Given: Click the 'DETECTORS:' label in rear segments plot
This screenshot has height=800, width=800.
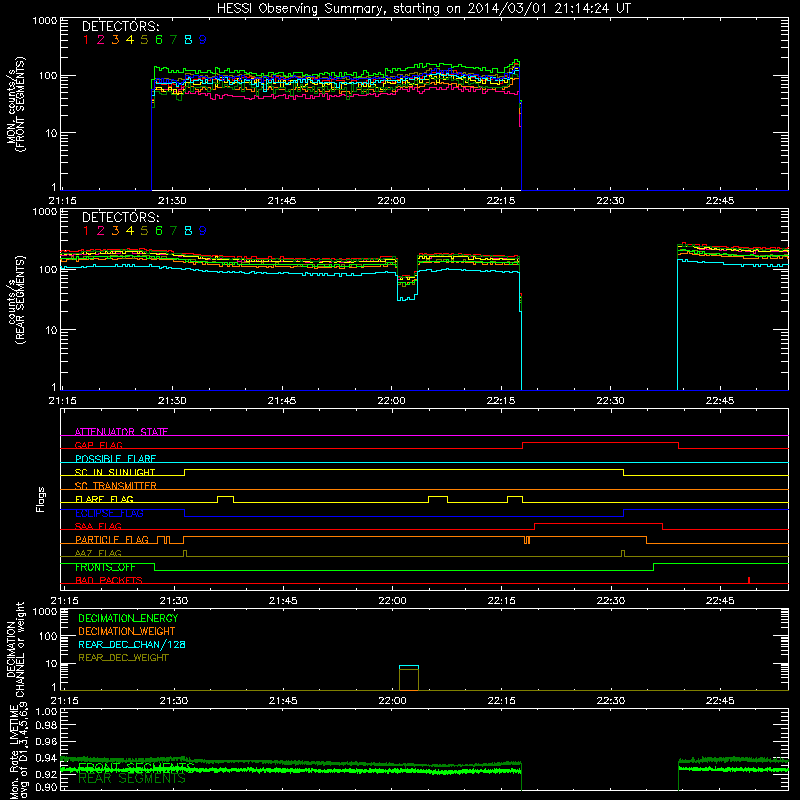Looking at the screenshot, I should pos(120,217).
